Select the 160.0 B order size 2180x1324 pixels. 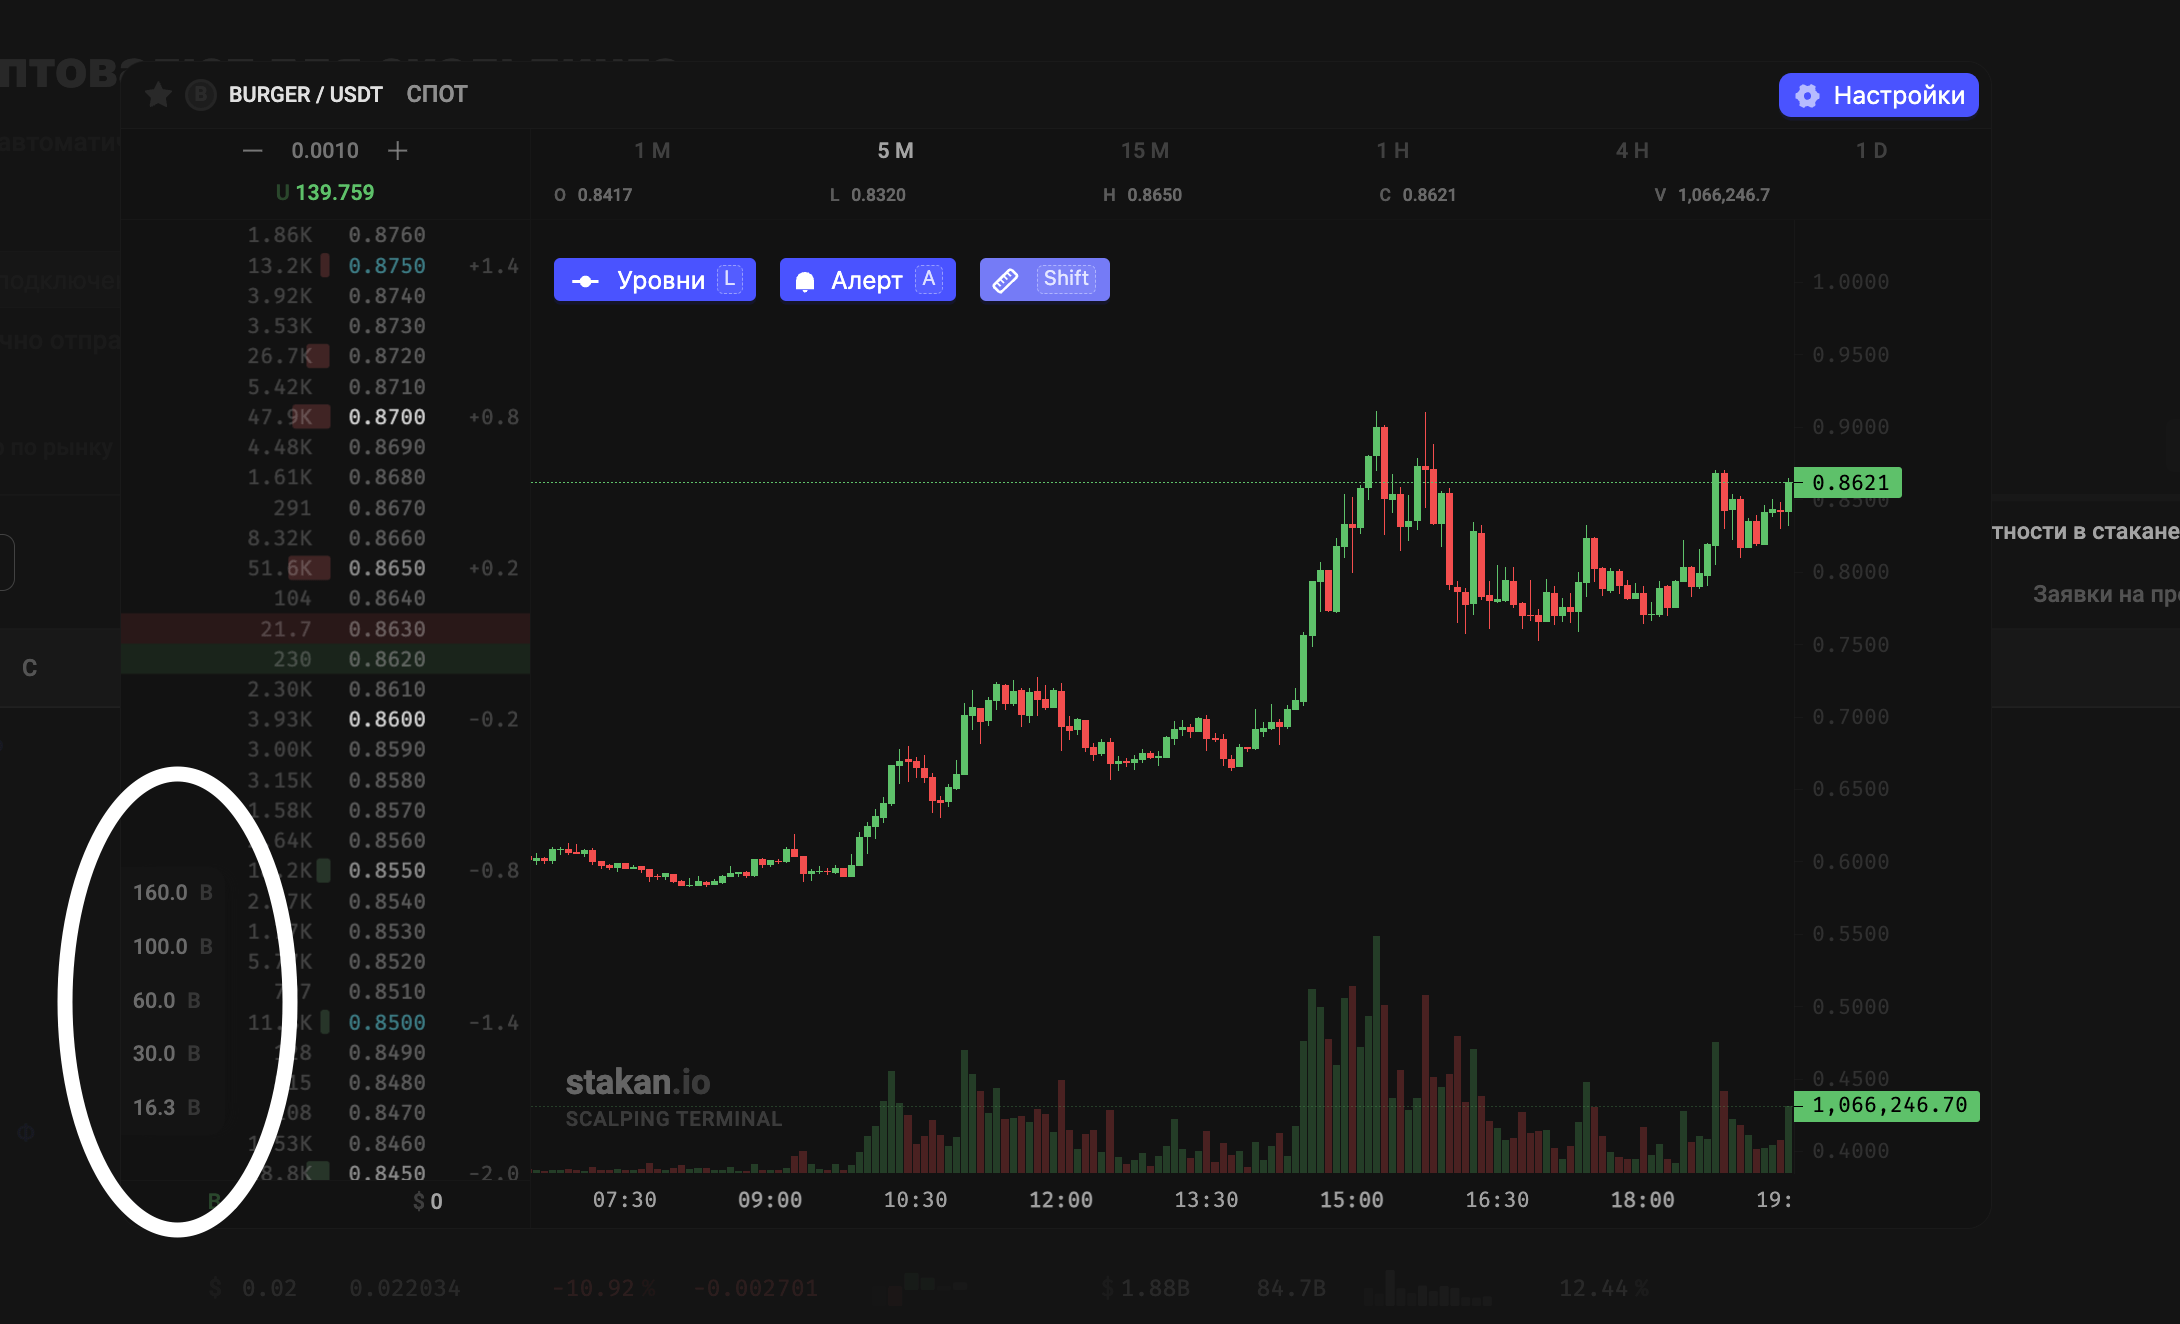[x=173, y=893]
